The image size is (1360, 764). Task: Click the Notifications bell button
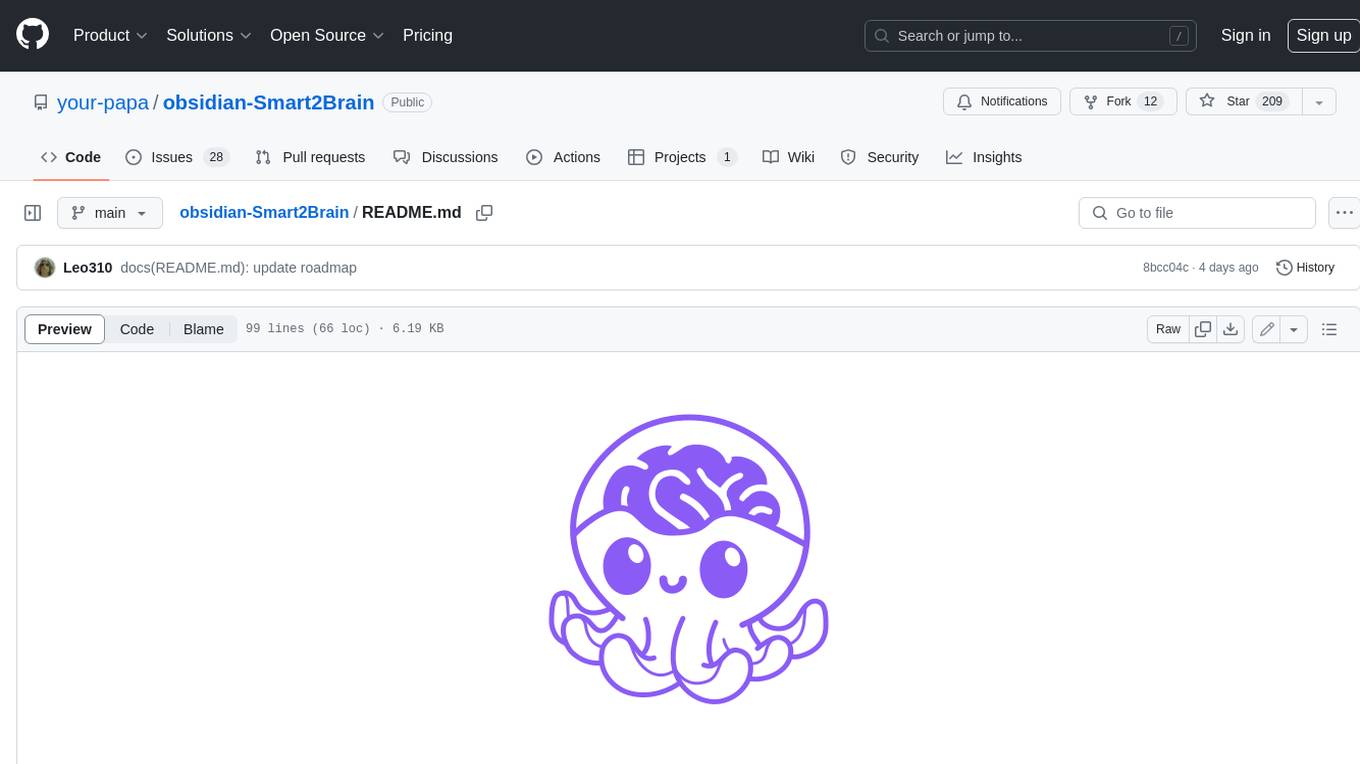(x=1002, y=101)
